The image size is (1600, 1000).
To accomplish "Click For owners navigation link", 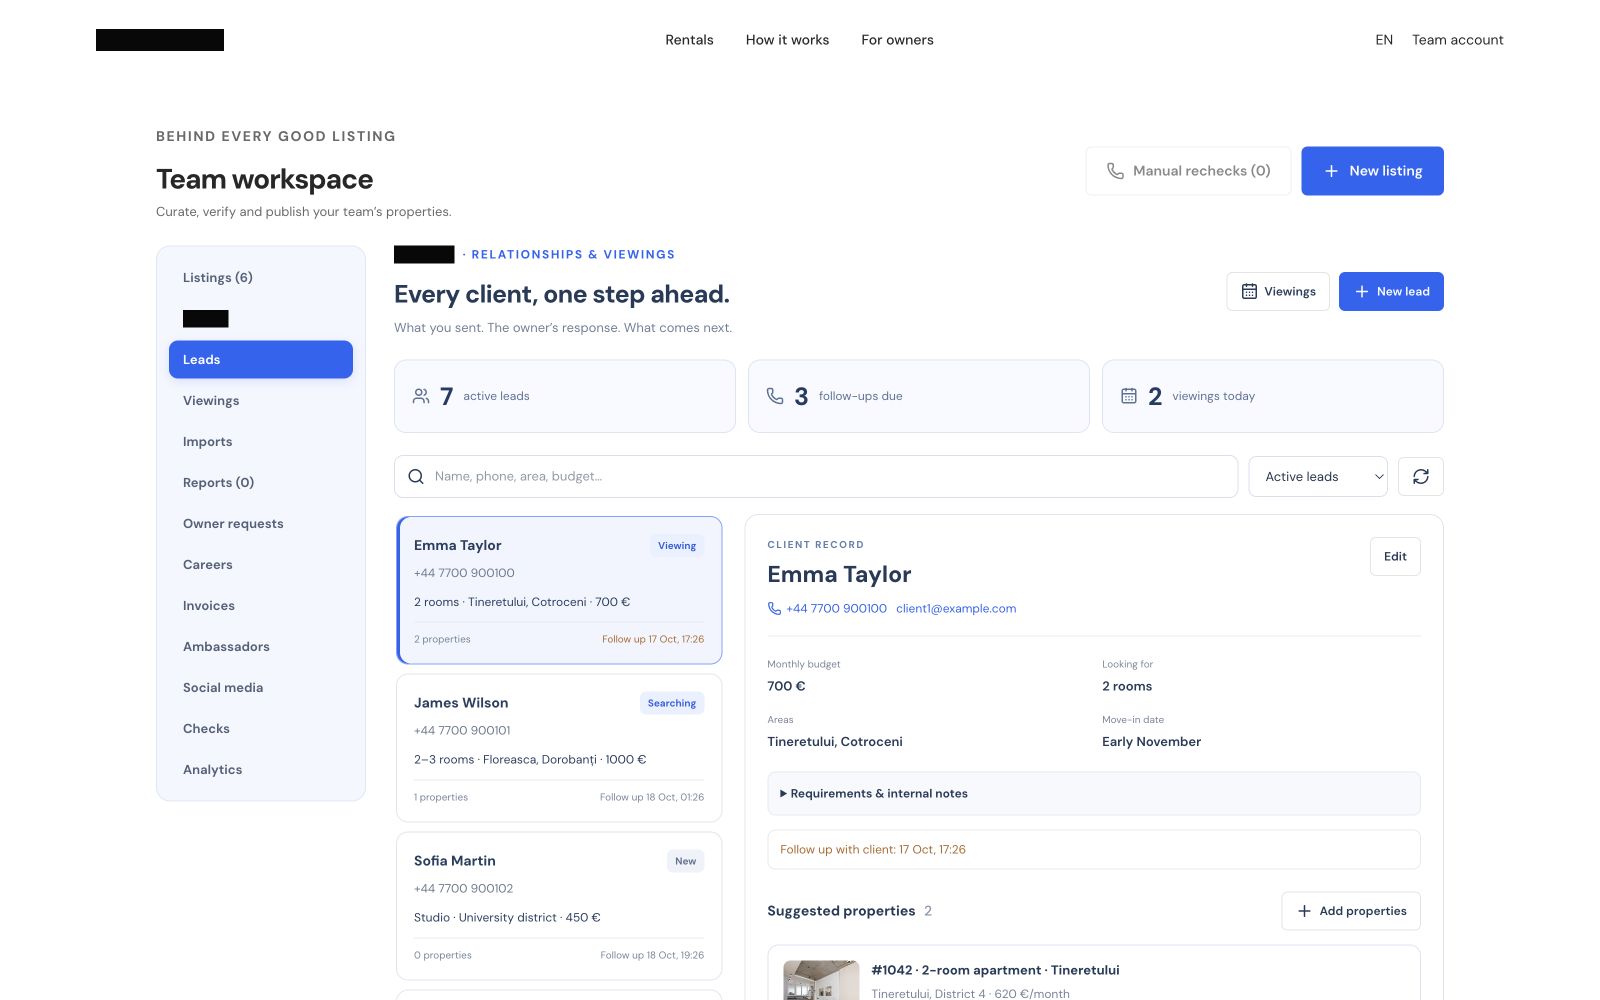I will [x=897, y=40].
